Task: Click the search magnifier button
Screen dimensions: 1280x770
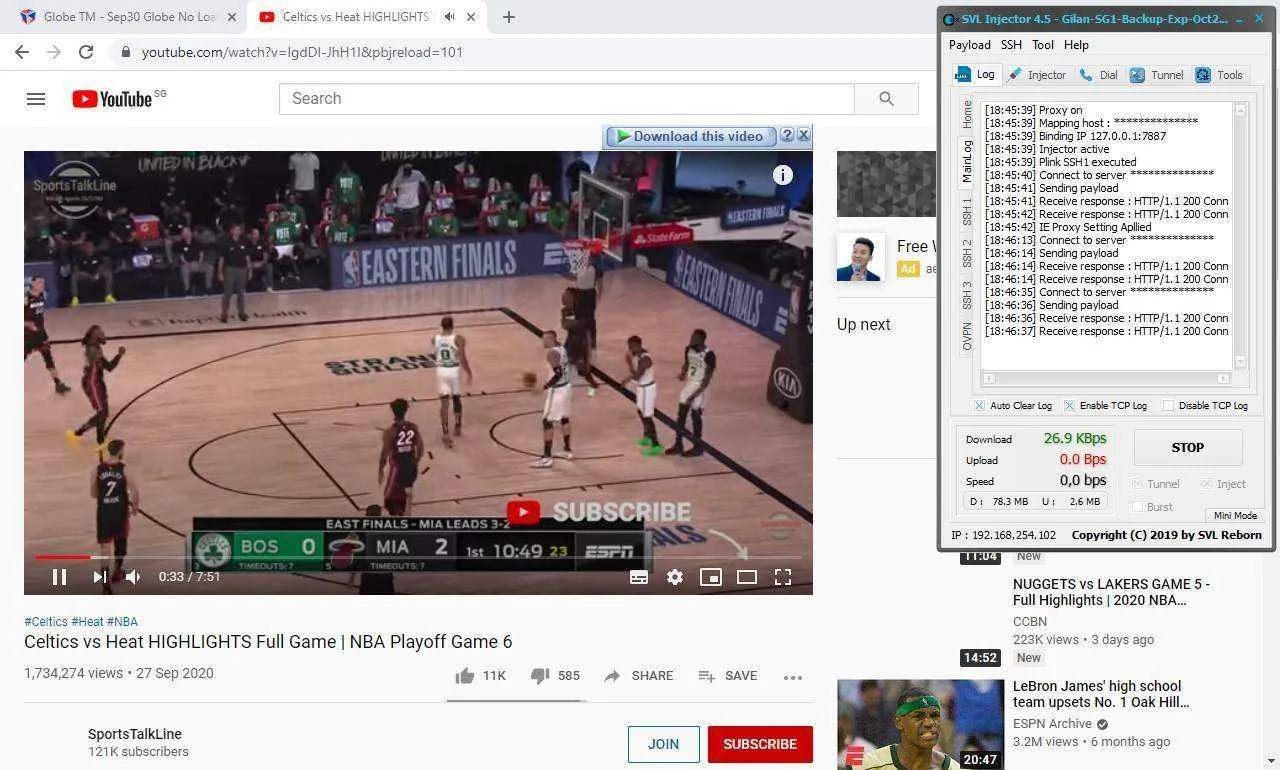Action: tap(886, 98)
